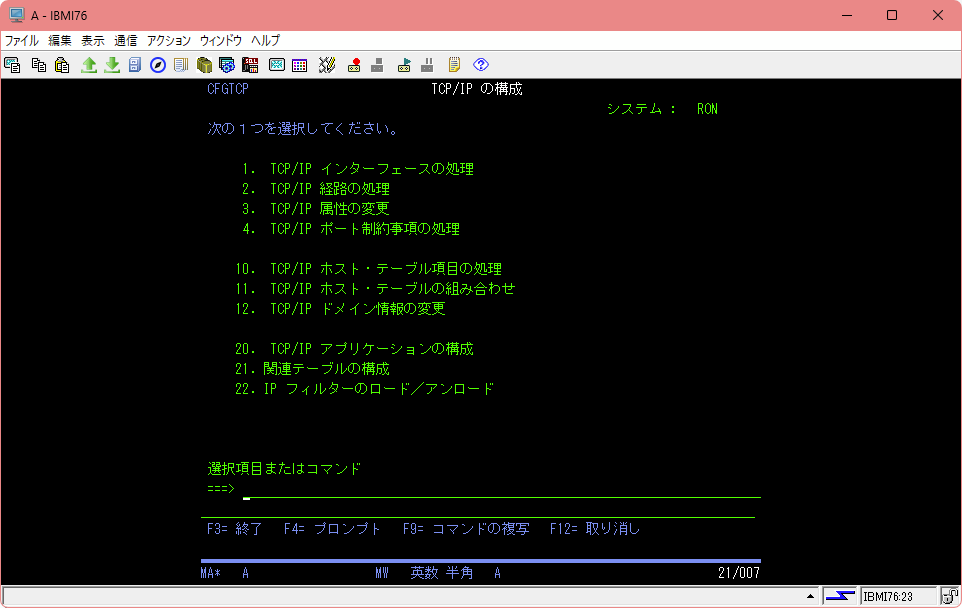Screen dimensions: 962x608
Task: Open the ヘルプ menu
Action: click(x=266, y=40)
